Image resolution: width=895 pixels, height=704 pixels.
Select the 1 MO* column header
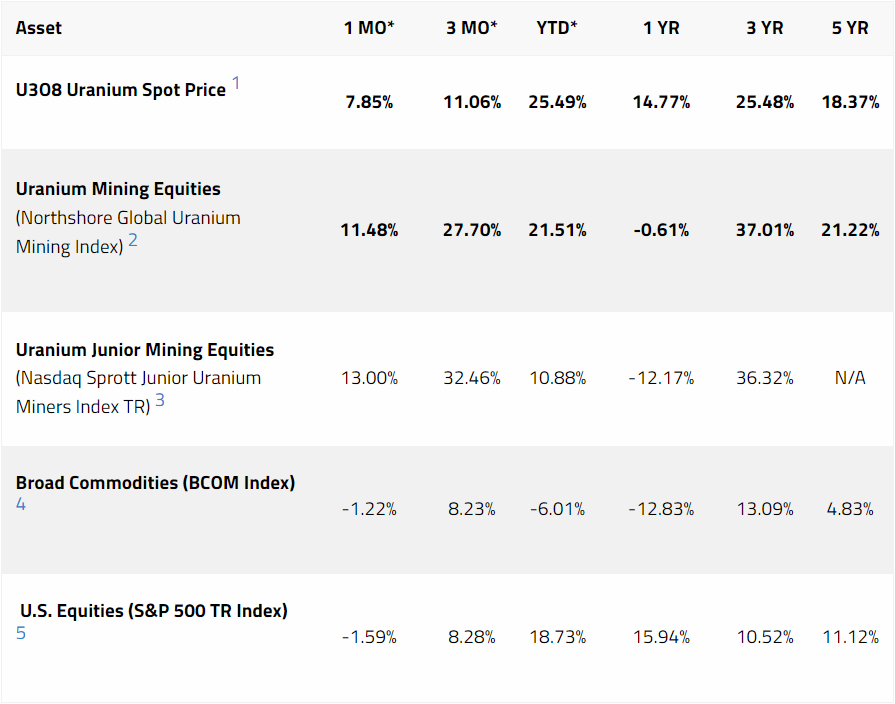point(369,28)
